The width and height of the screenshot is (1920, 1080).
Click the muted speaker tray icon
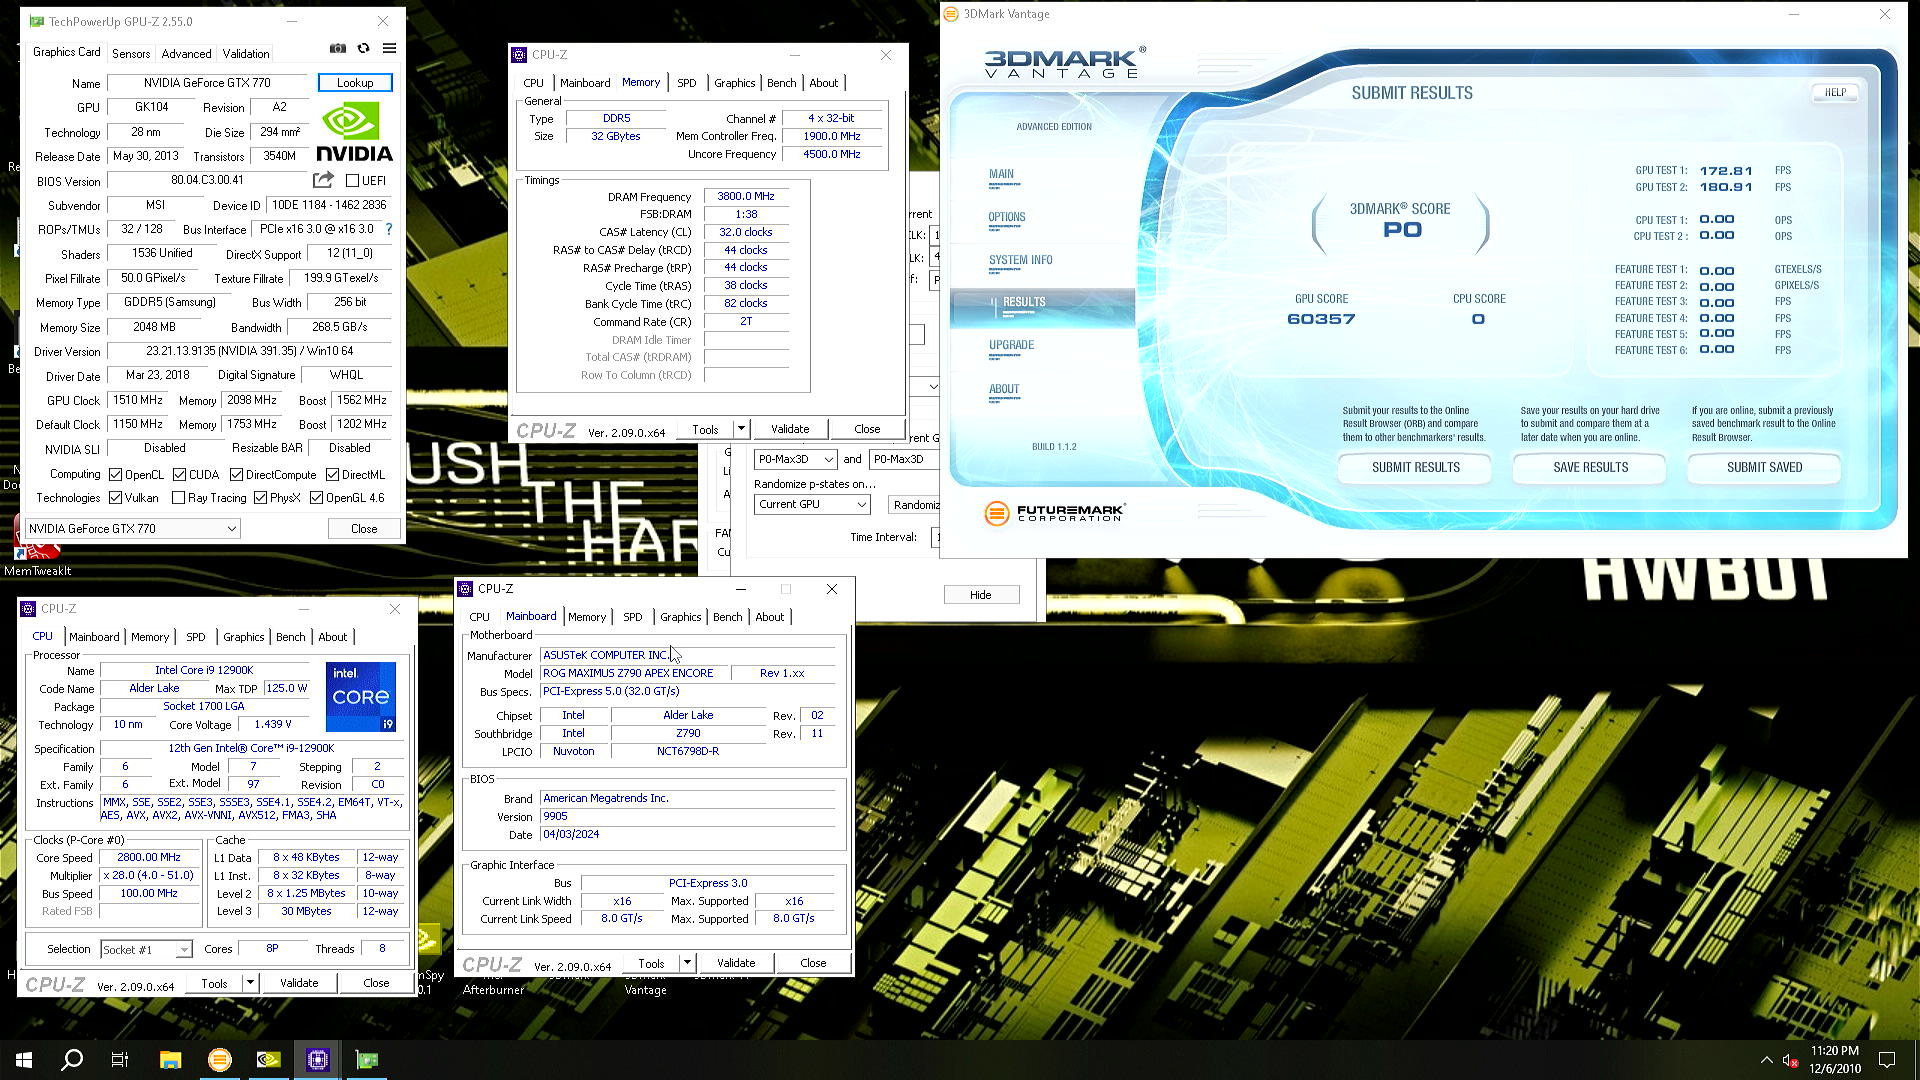1791,1060
